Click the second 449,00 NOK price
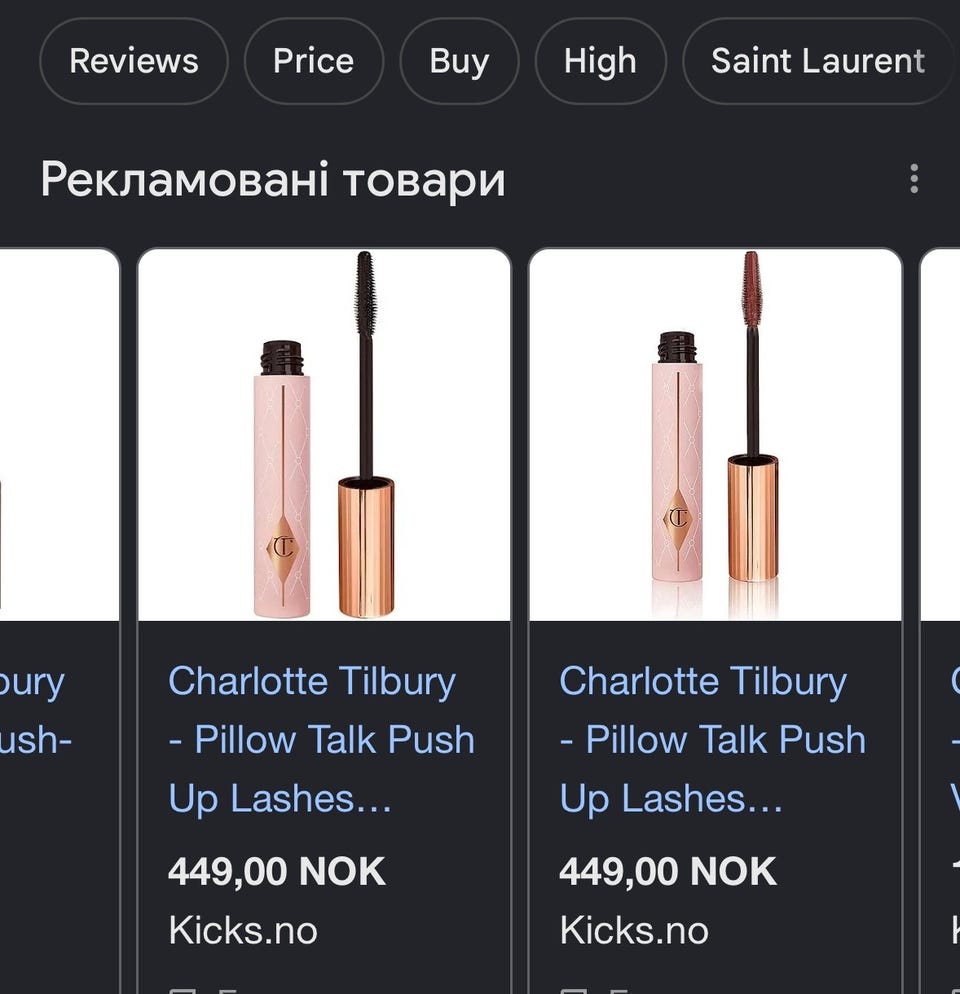The height and width of the screenshot is (994, 960). tap(668, 871)
